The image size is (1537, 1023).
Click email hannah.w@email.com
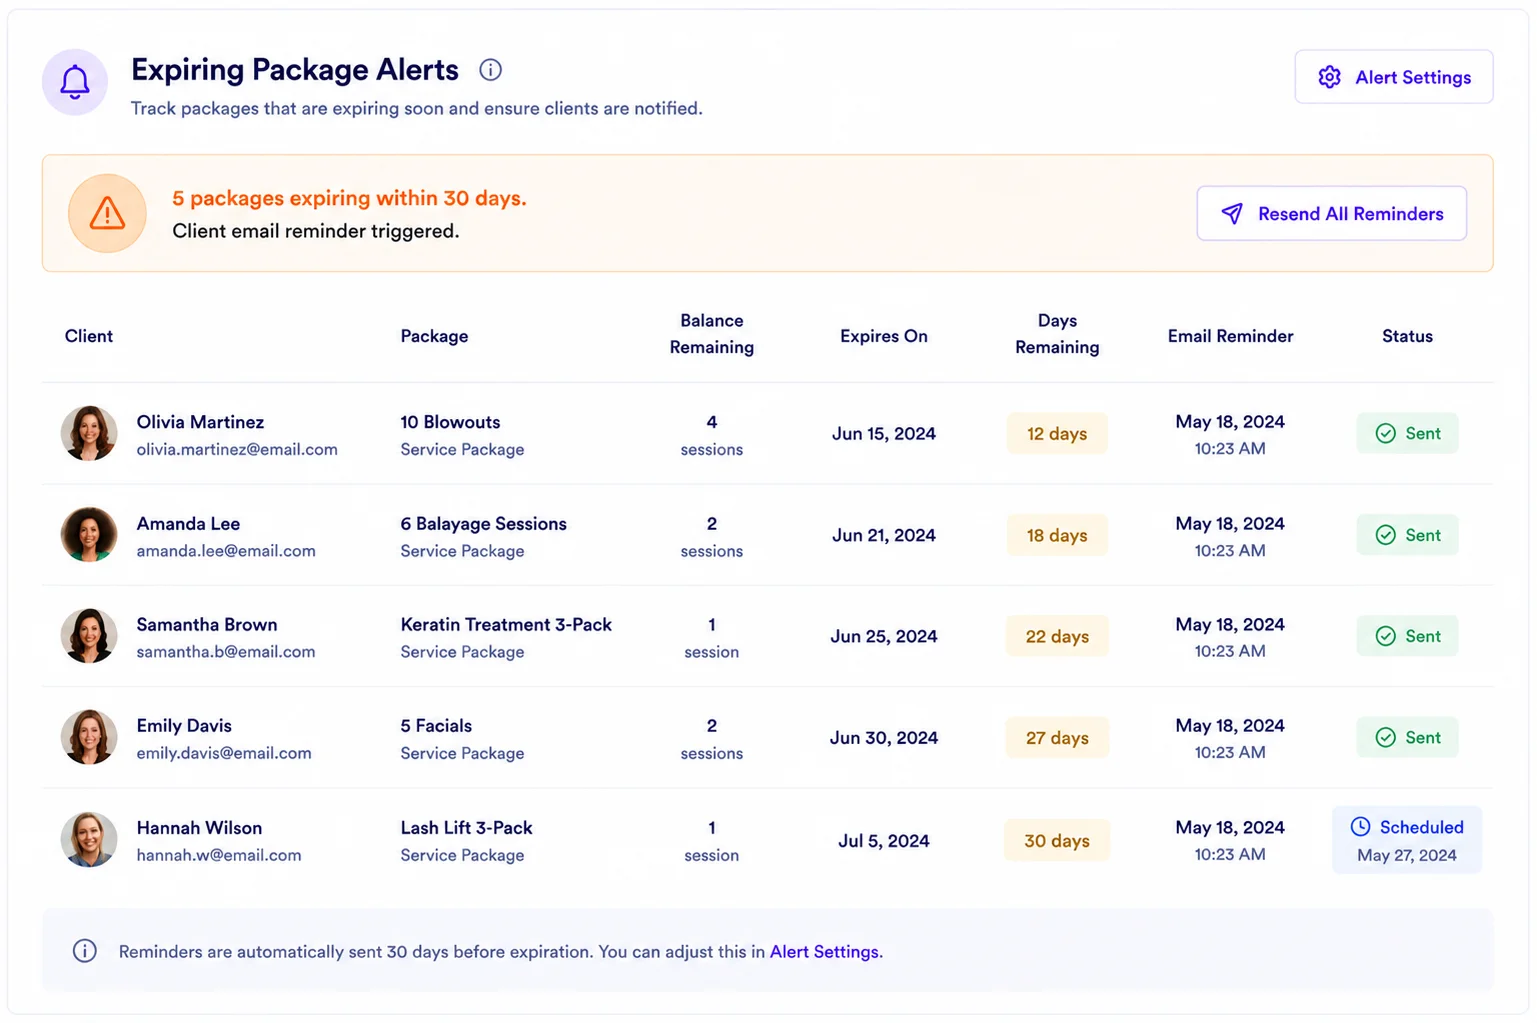coord(219,855)
